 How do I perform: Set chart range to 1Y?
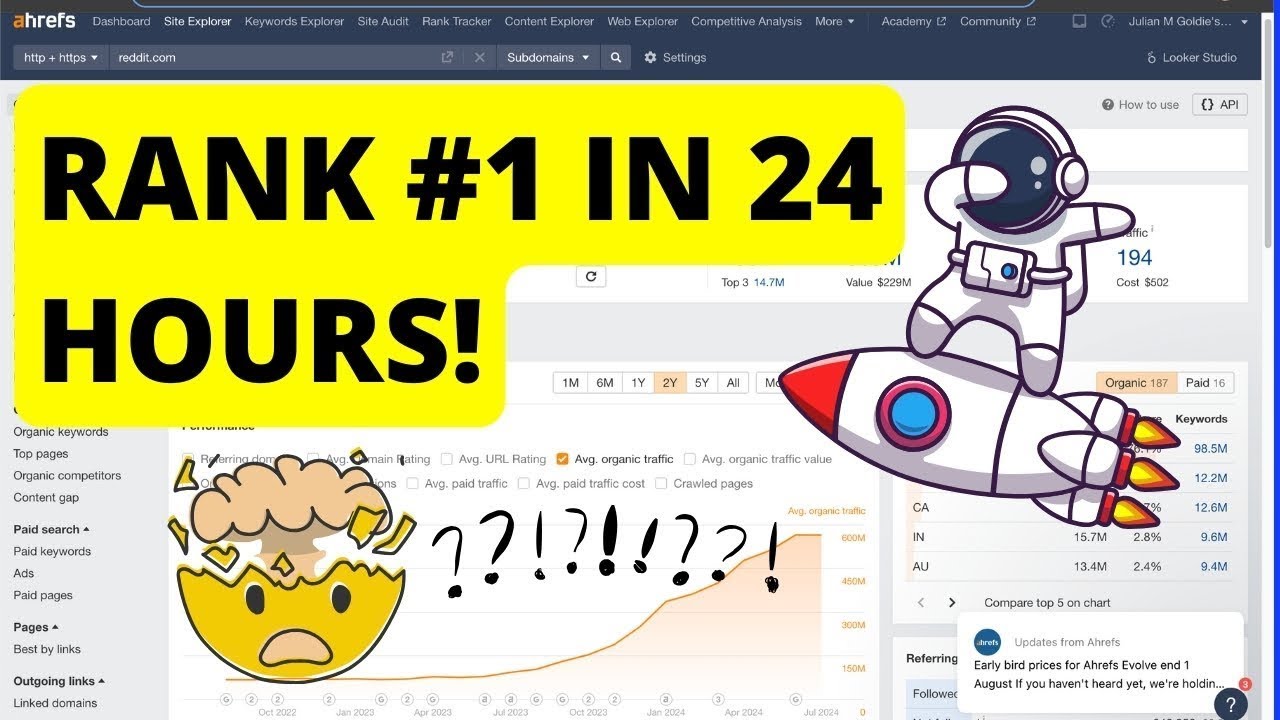tap(638, 382)
